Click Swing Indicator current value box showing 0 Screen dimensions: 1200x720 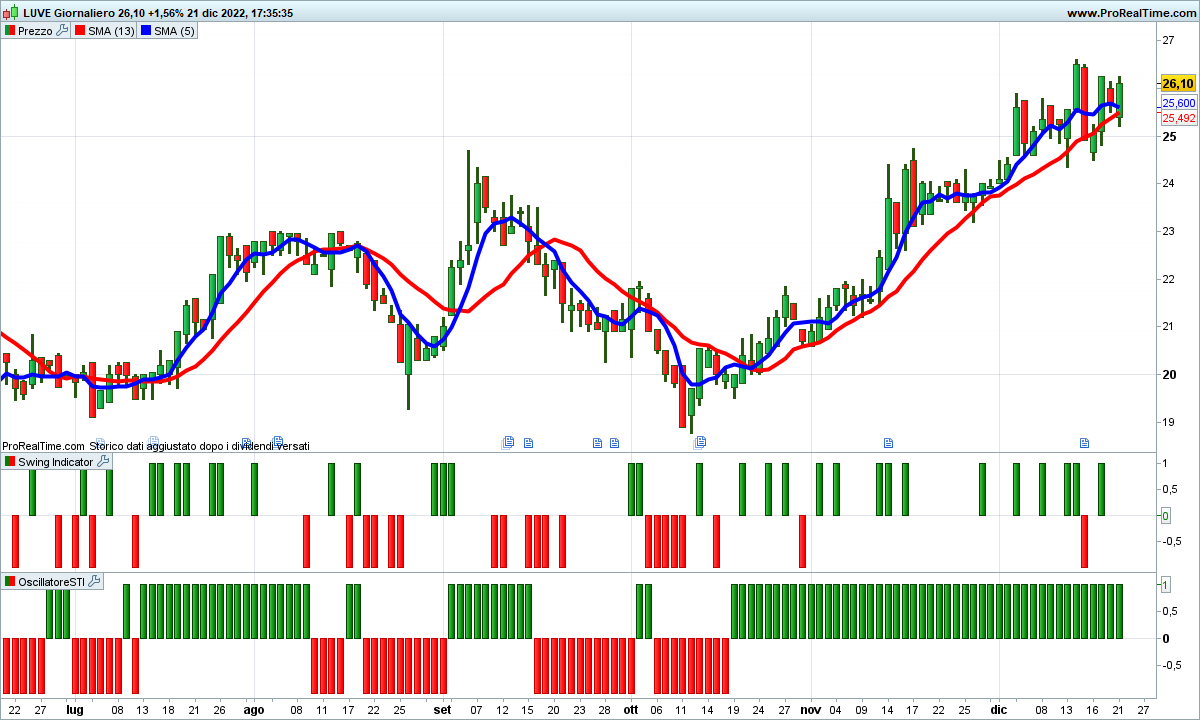1166,515
